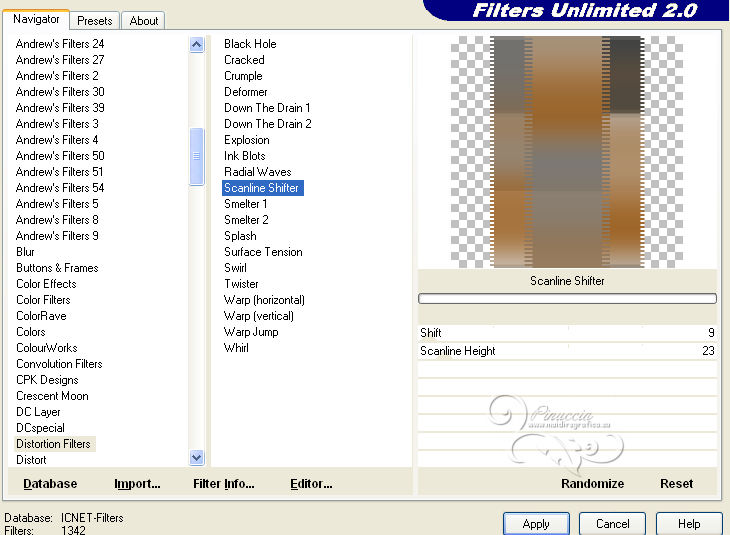Select DC Layer category

pyautogui.click(x=38, y=412)
